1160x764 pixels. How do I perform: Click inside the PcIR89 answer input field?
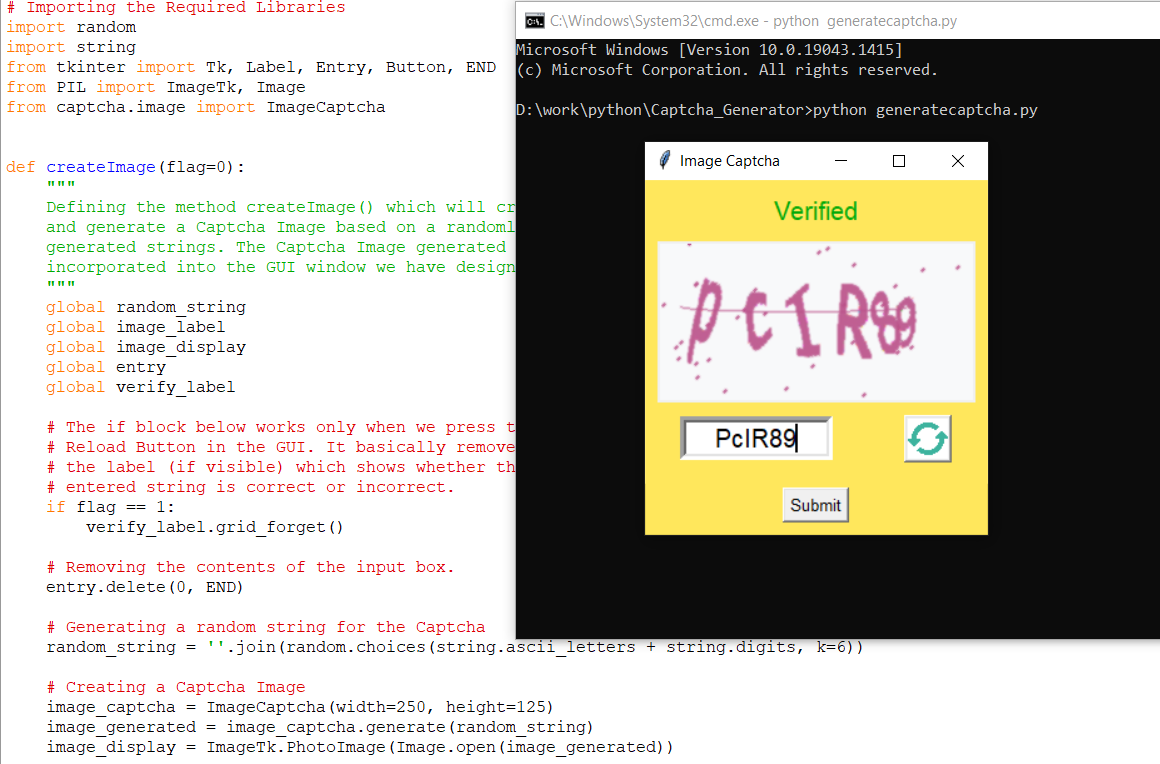tap(755, 437)
